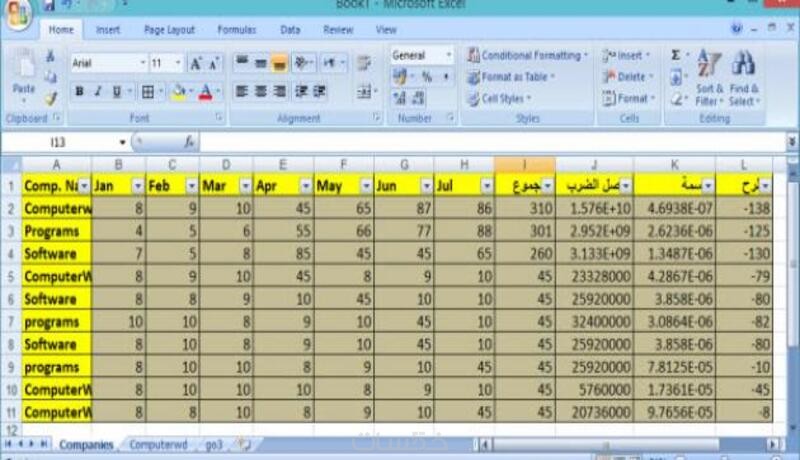This screenshot has height=460, width=800.
Task: Click the Borders icon
Action: point(148,92)
